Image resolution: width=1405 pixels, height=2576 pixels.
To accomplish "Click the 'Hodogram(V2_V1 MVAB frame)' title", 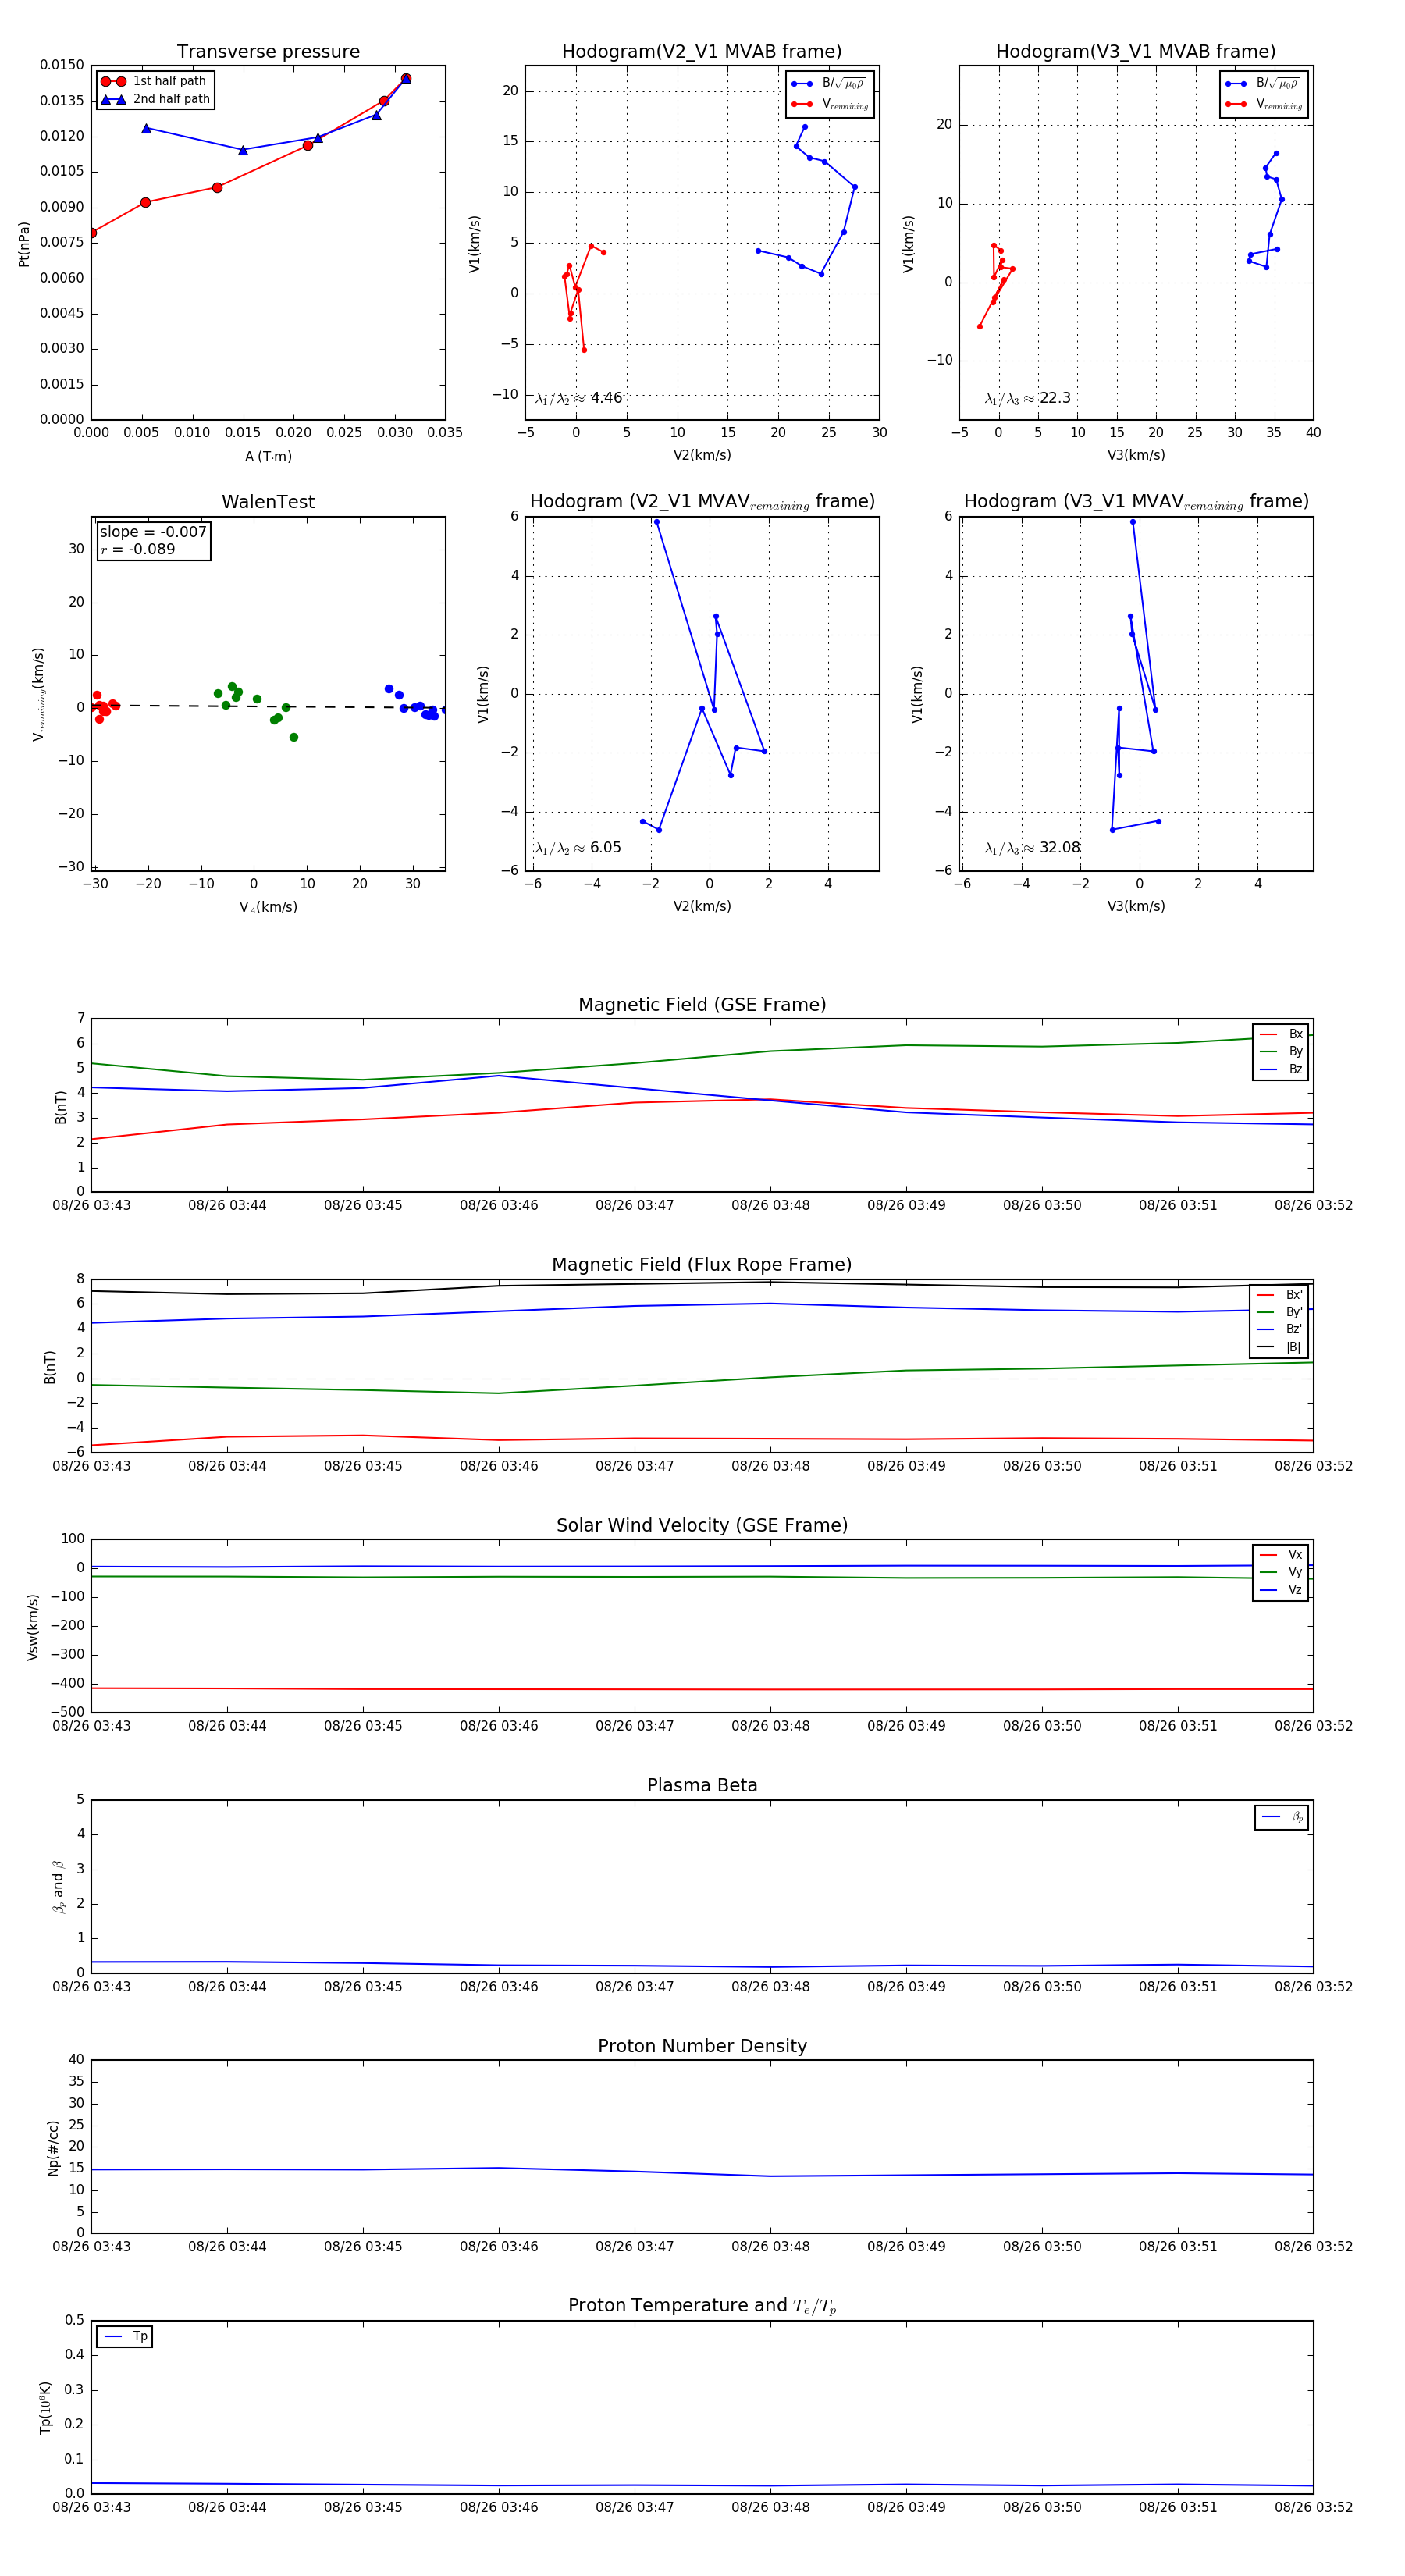I will point(702,52).
